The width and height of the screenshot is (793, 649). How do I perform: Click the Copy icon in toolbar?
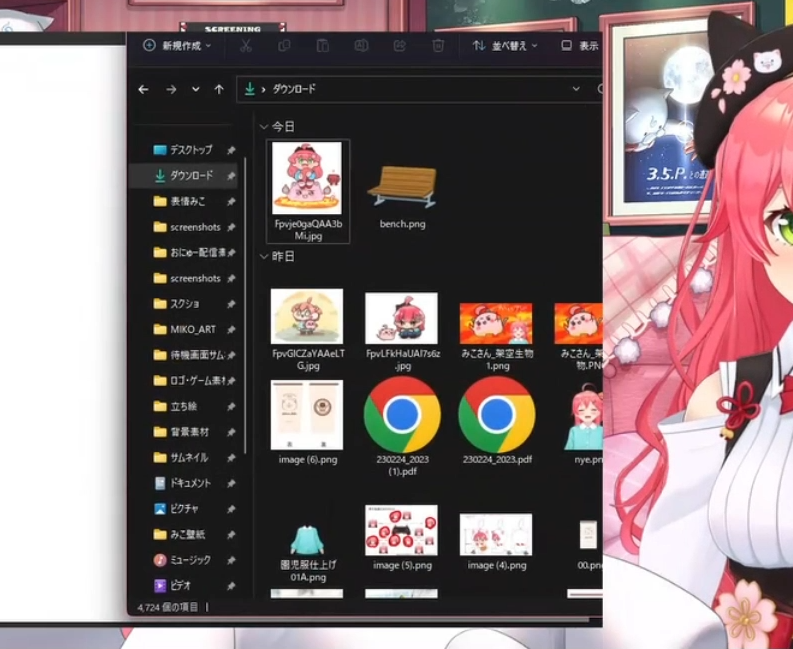(x=284, y=46)
